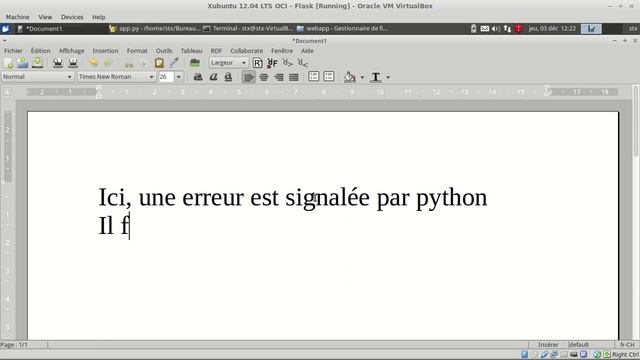640x360 pixels.
Task: Click the highlight color paint bucket
Action: pos(350,77)
